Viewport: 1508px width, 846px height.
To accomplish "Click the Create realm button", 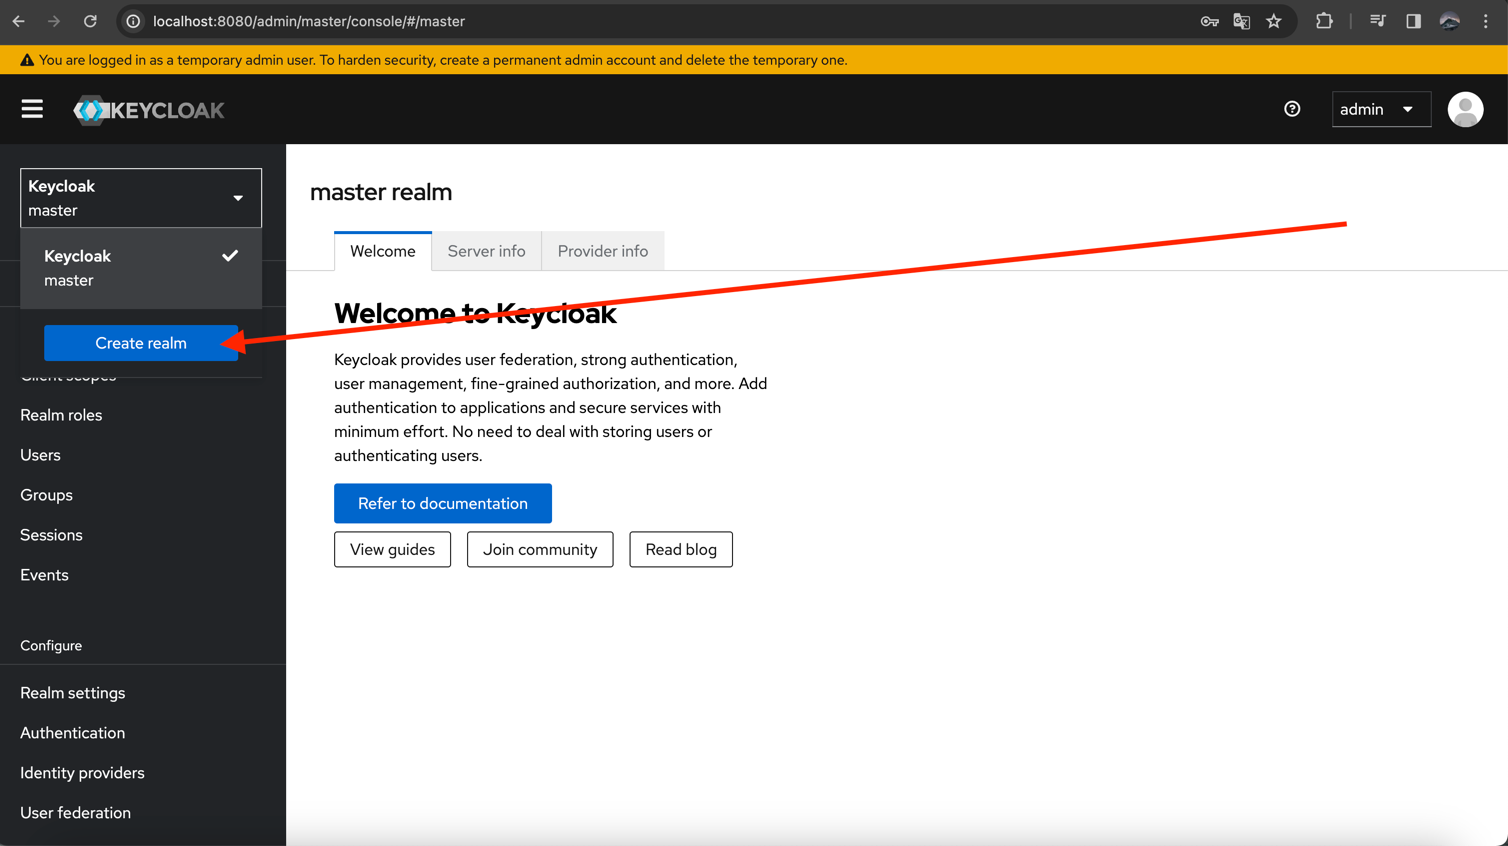I will [x=141, y=343].
